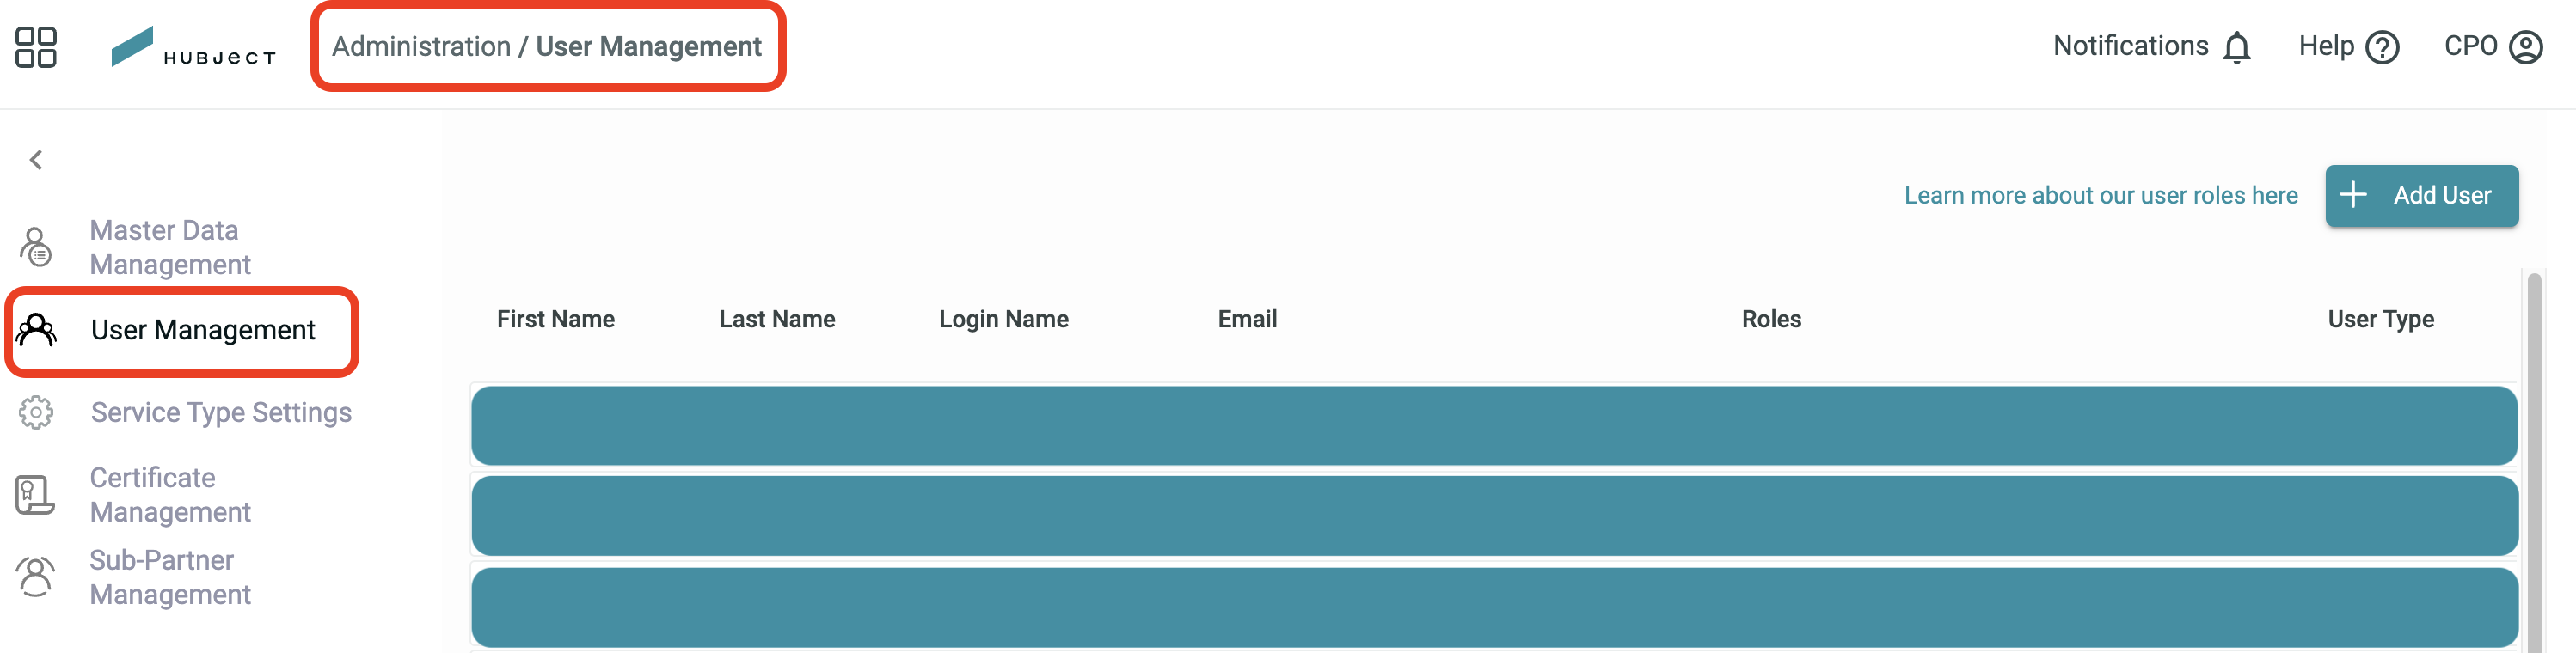Follow the Learn more about user roles link
The image size is (2576, 653).
coord(2100,195)
